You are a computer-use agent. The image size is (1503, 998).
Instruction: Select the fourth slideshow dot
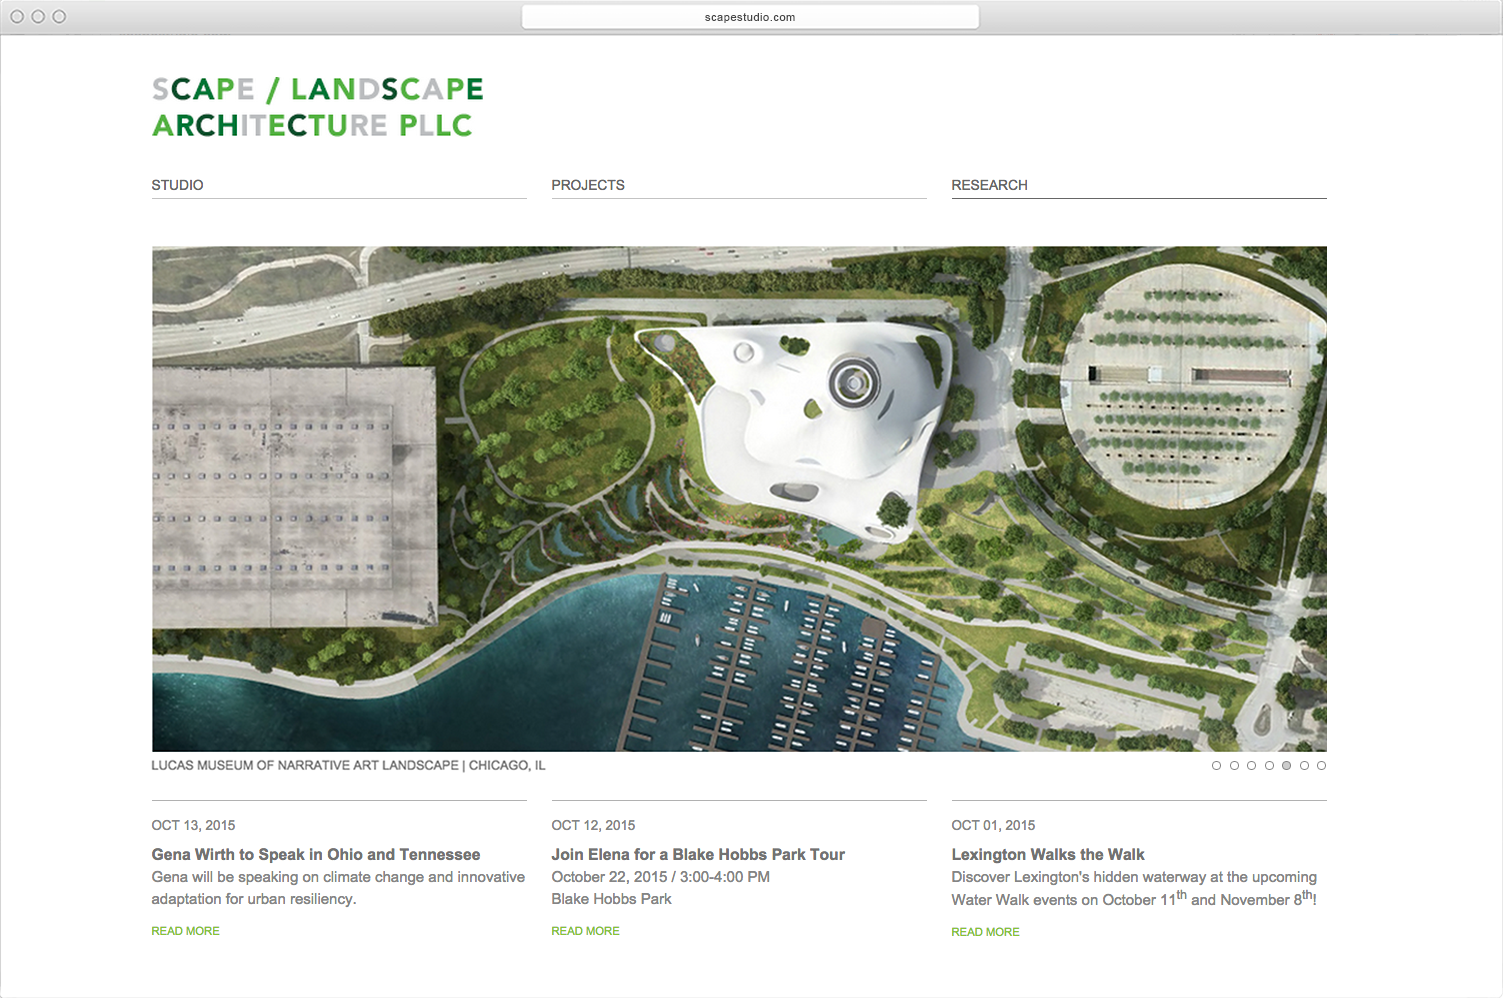point(1269,766)
